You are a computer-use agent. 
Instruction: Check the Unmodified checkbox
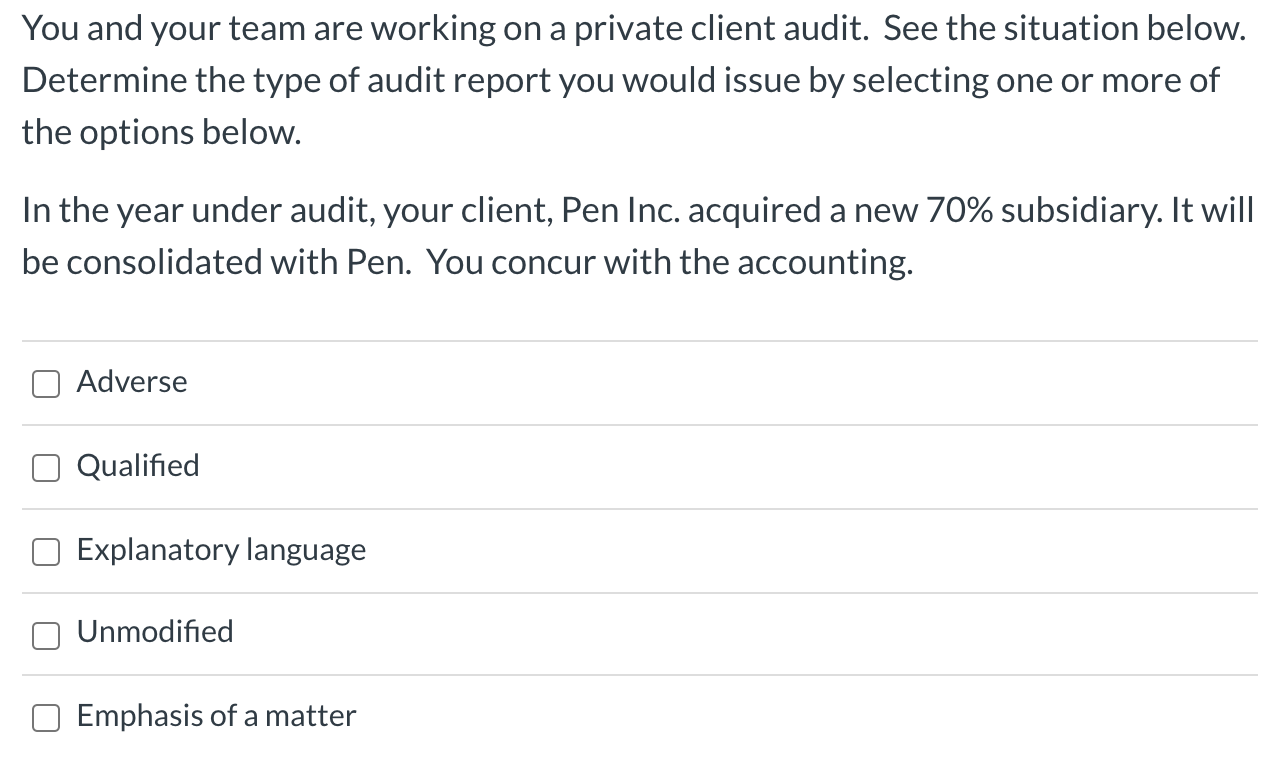point(46,635)
